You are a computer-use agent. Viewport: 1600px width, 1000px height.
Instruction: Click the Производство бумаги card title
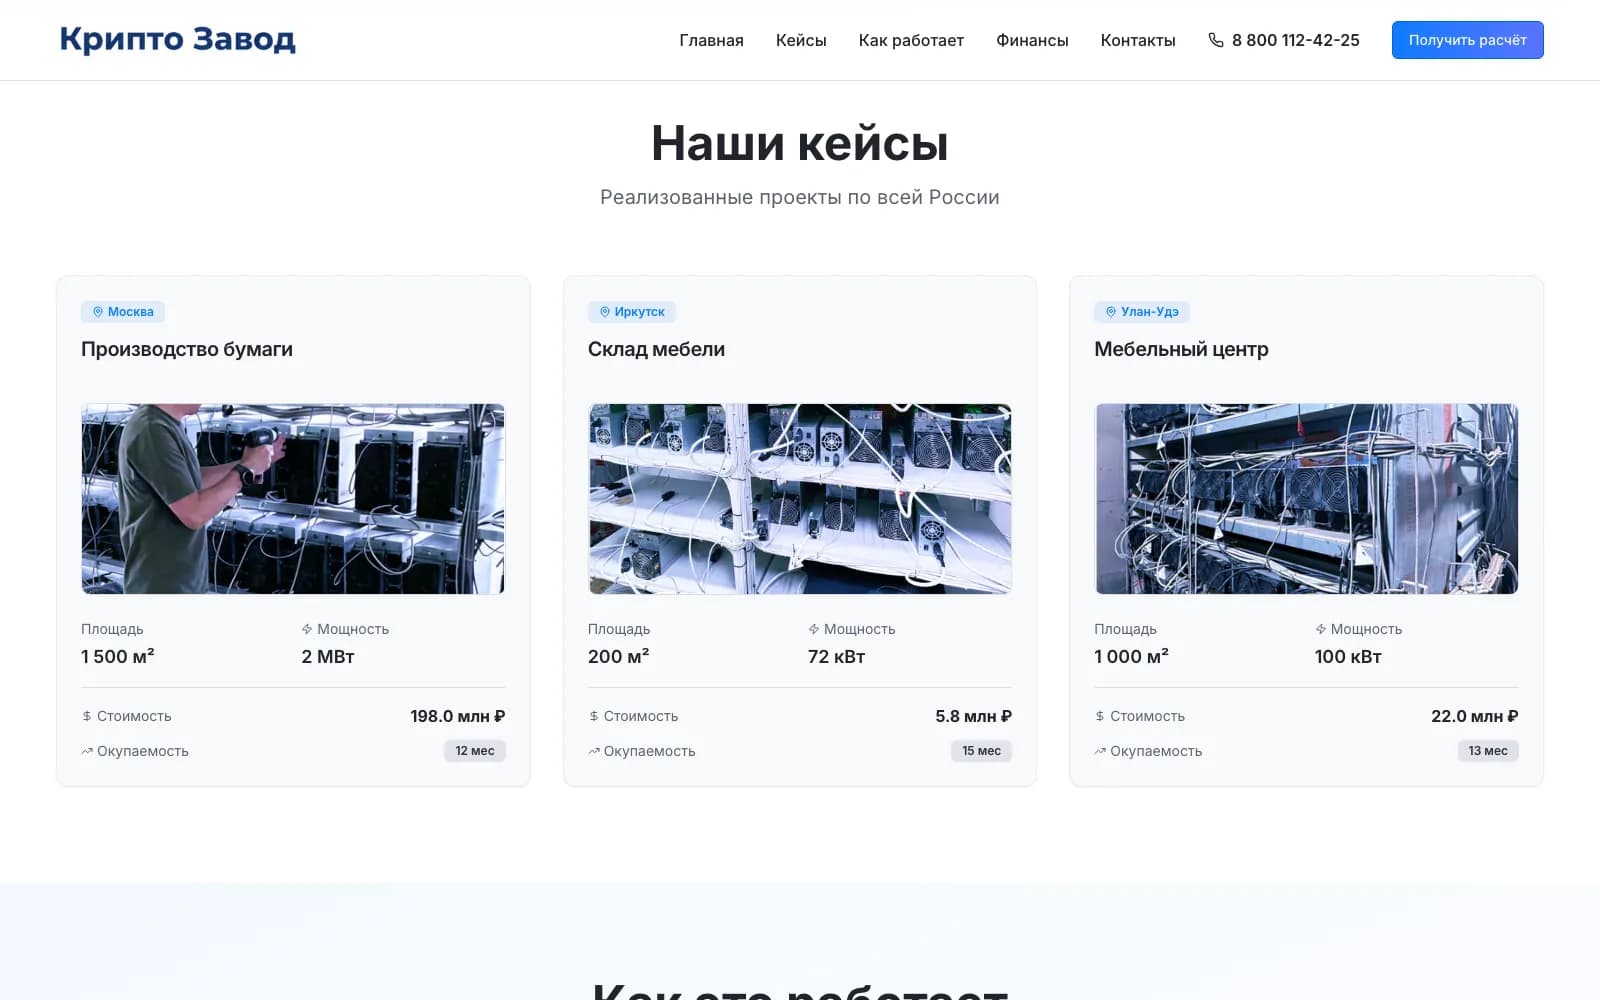point(187,349)
